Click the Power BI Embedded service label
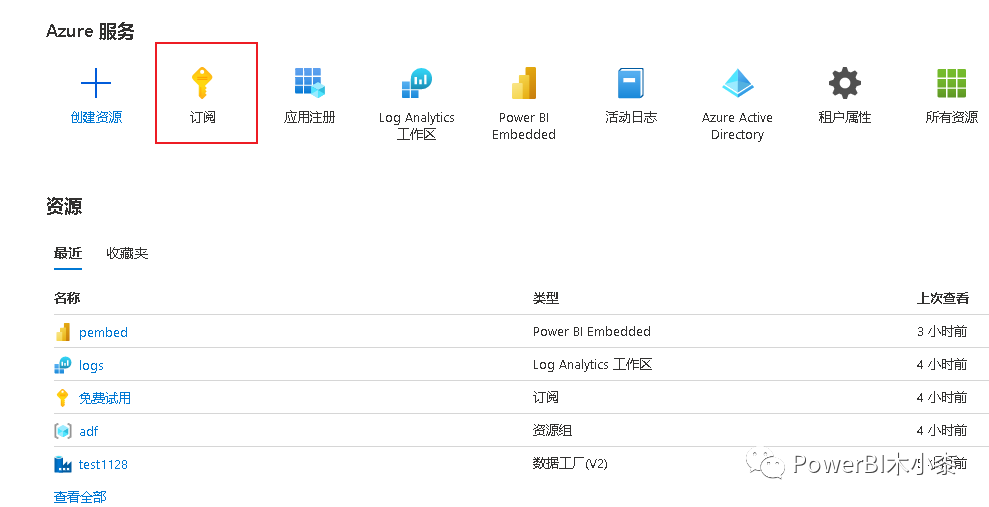 [524, 125]
